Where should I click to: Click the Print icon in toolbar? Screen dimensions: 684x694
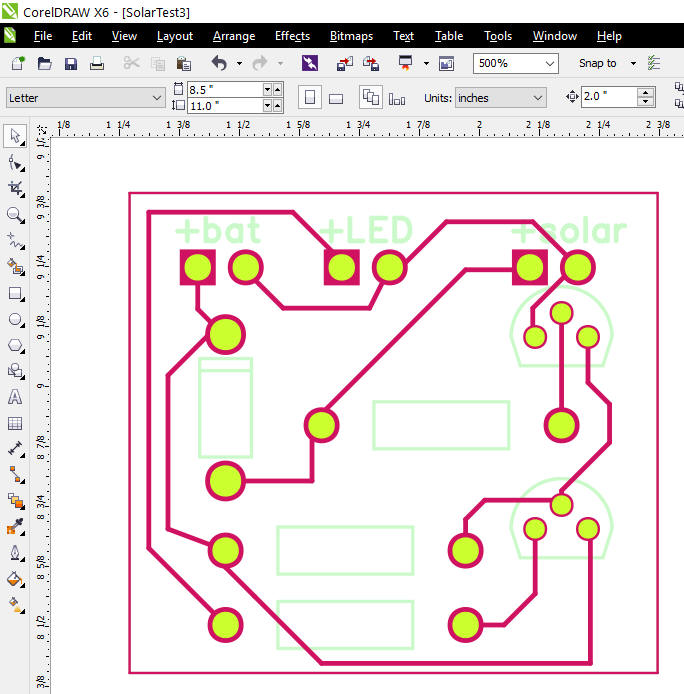pyautogui.click(x=97, y=63)
